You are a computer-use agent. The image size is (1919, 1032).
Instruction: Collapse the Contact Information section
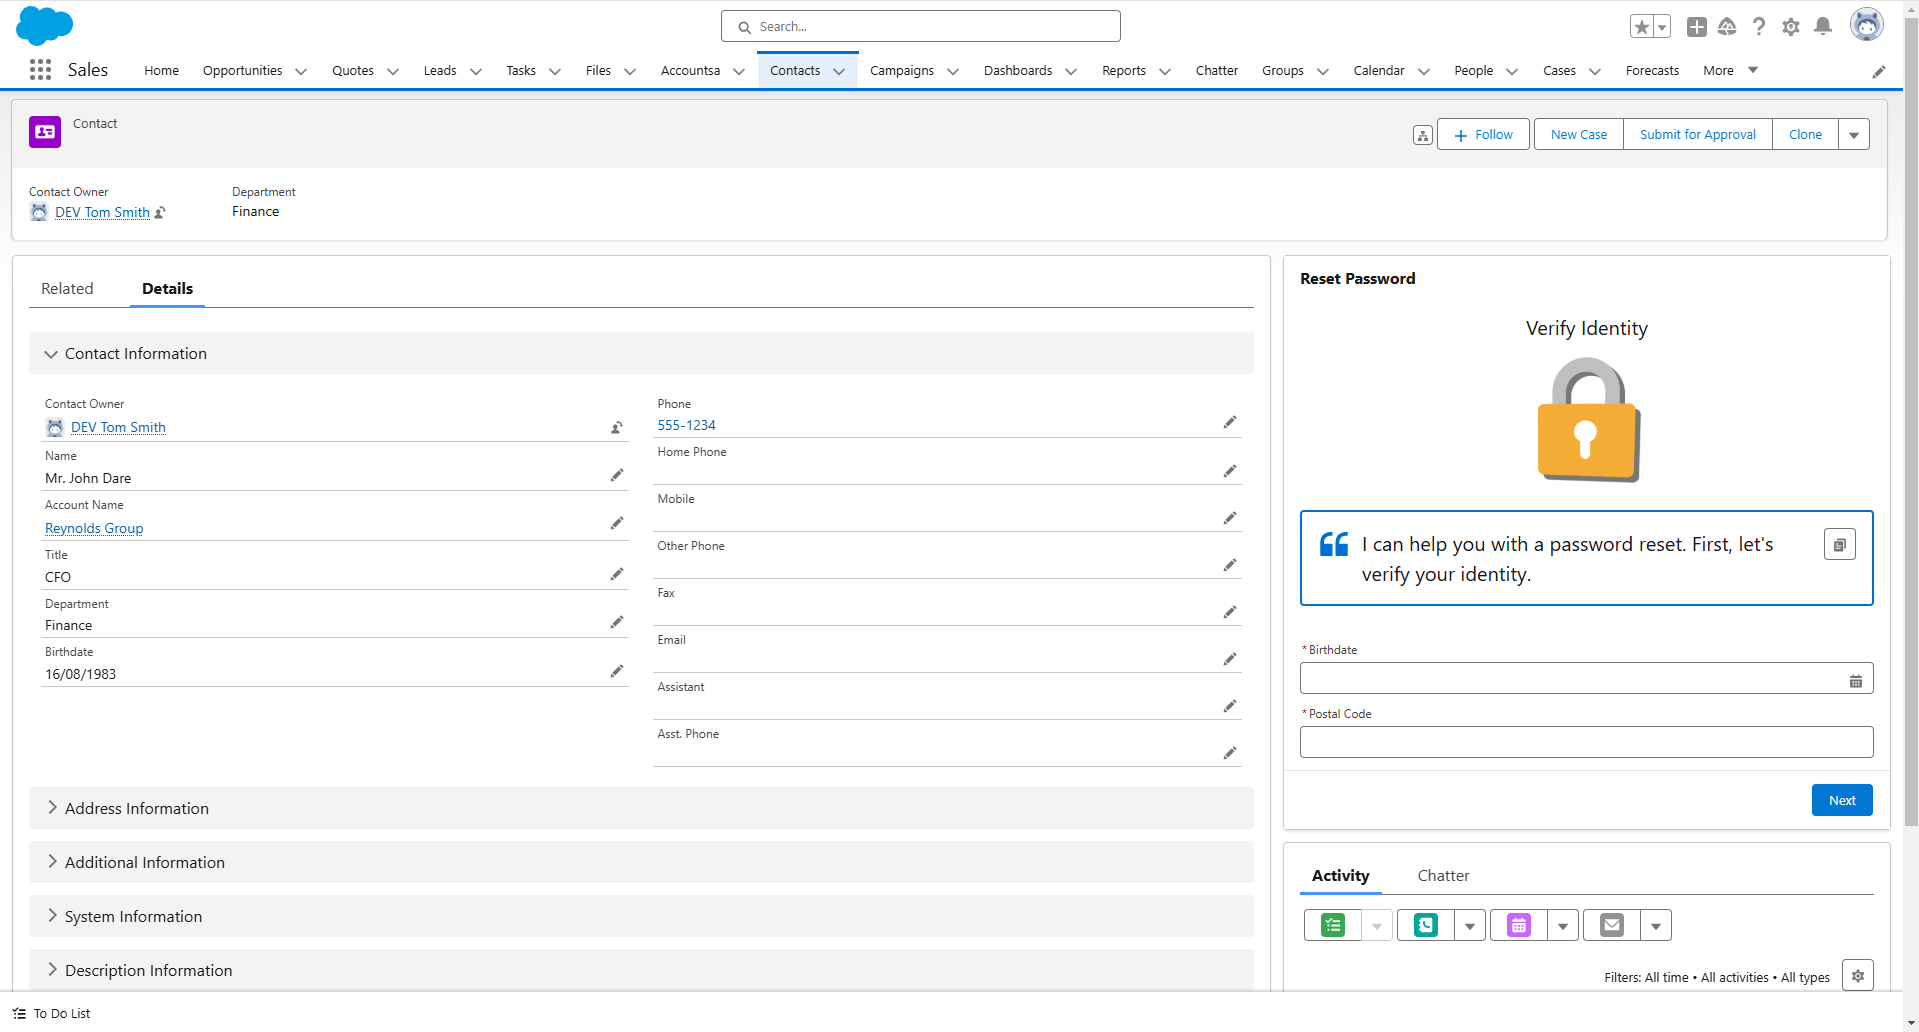pyautogui.click(x=51, y=354)
